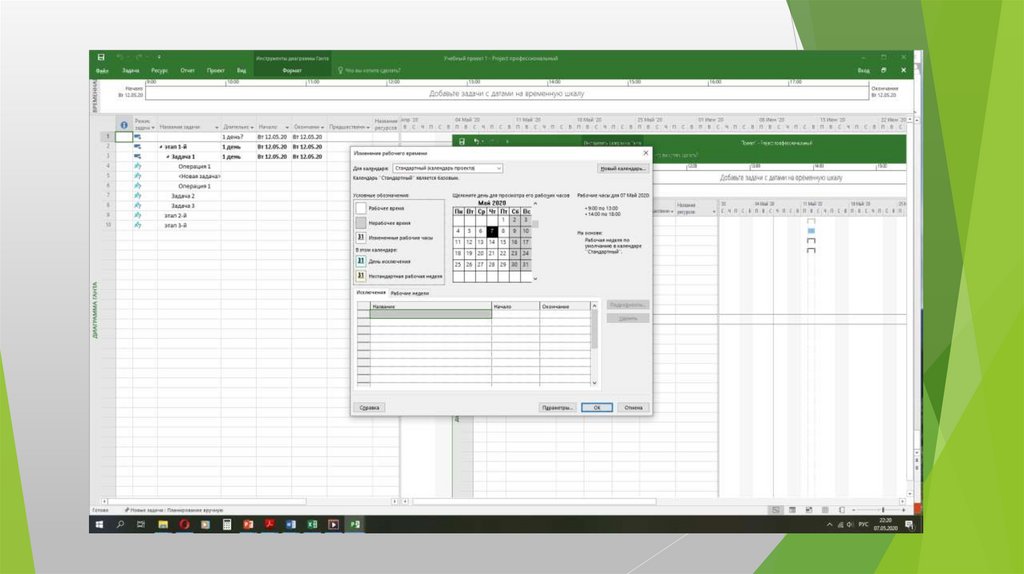Open the Opera browser from the taskbar
Image resolution: width=1024 pixels, height=574 pixels.
[183, 524]
